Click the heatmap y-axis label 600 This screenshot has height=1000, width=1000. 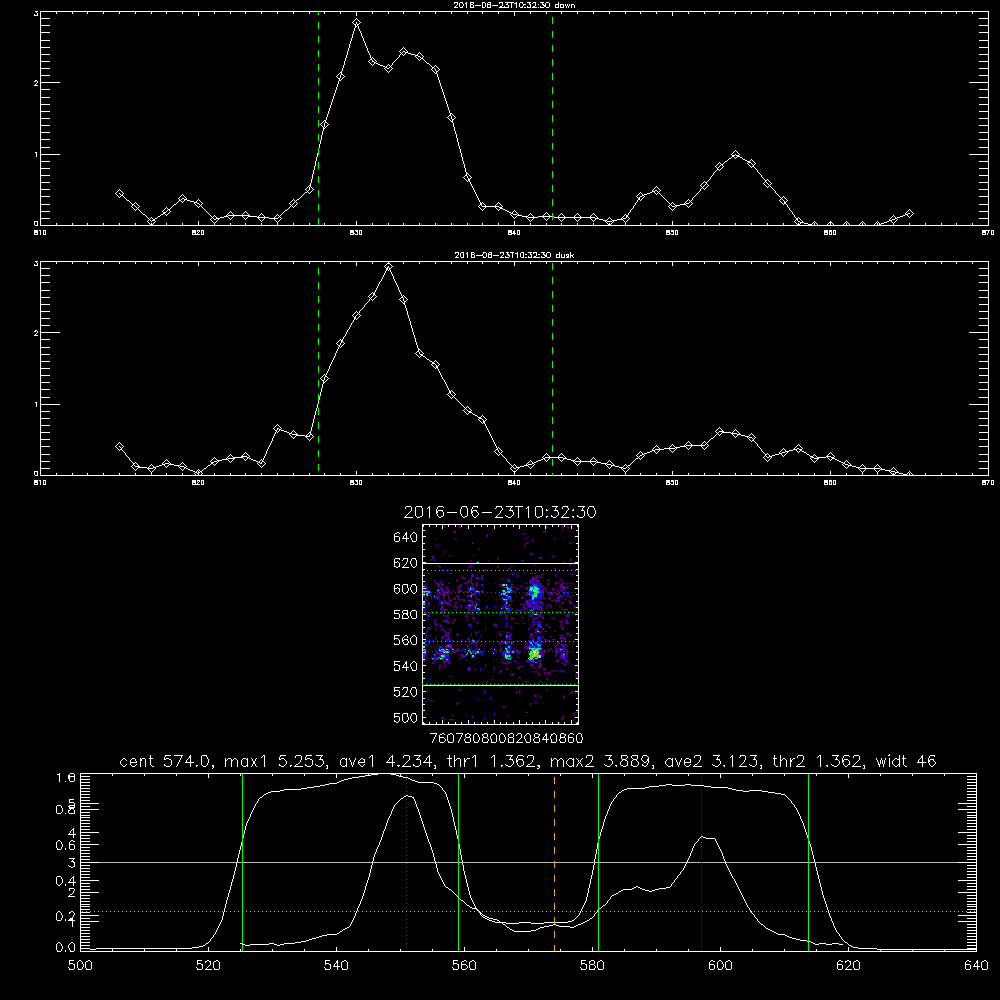[x=406, y=589]
